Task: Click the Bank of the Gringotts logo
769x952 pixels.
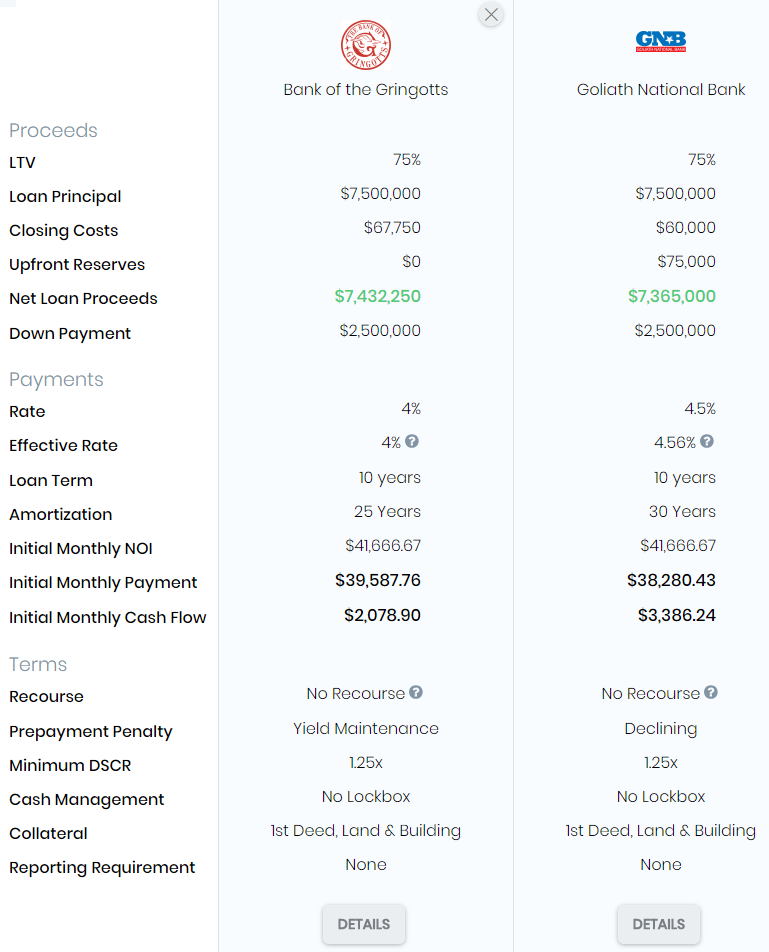Action: (366, 45)
